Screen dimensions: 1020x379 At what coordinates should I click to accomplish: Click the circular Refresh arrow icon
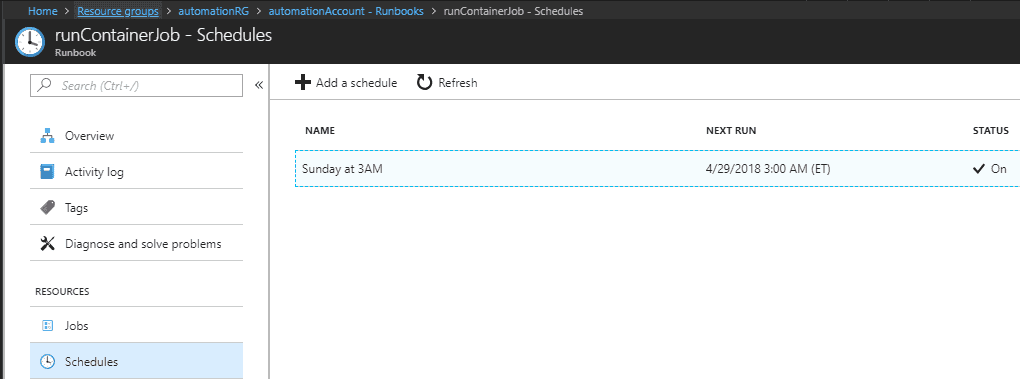tap(425, 83)
